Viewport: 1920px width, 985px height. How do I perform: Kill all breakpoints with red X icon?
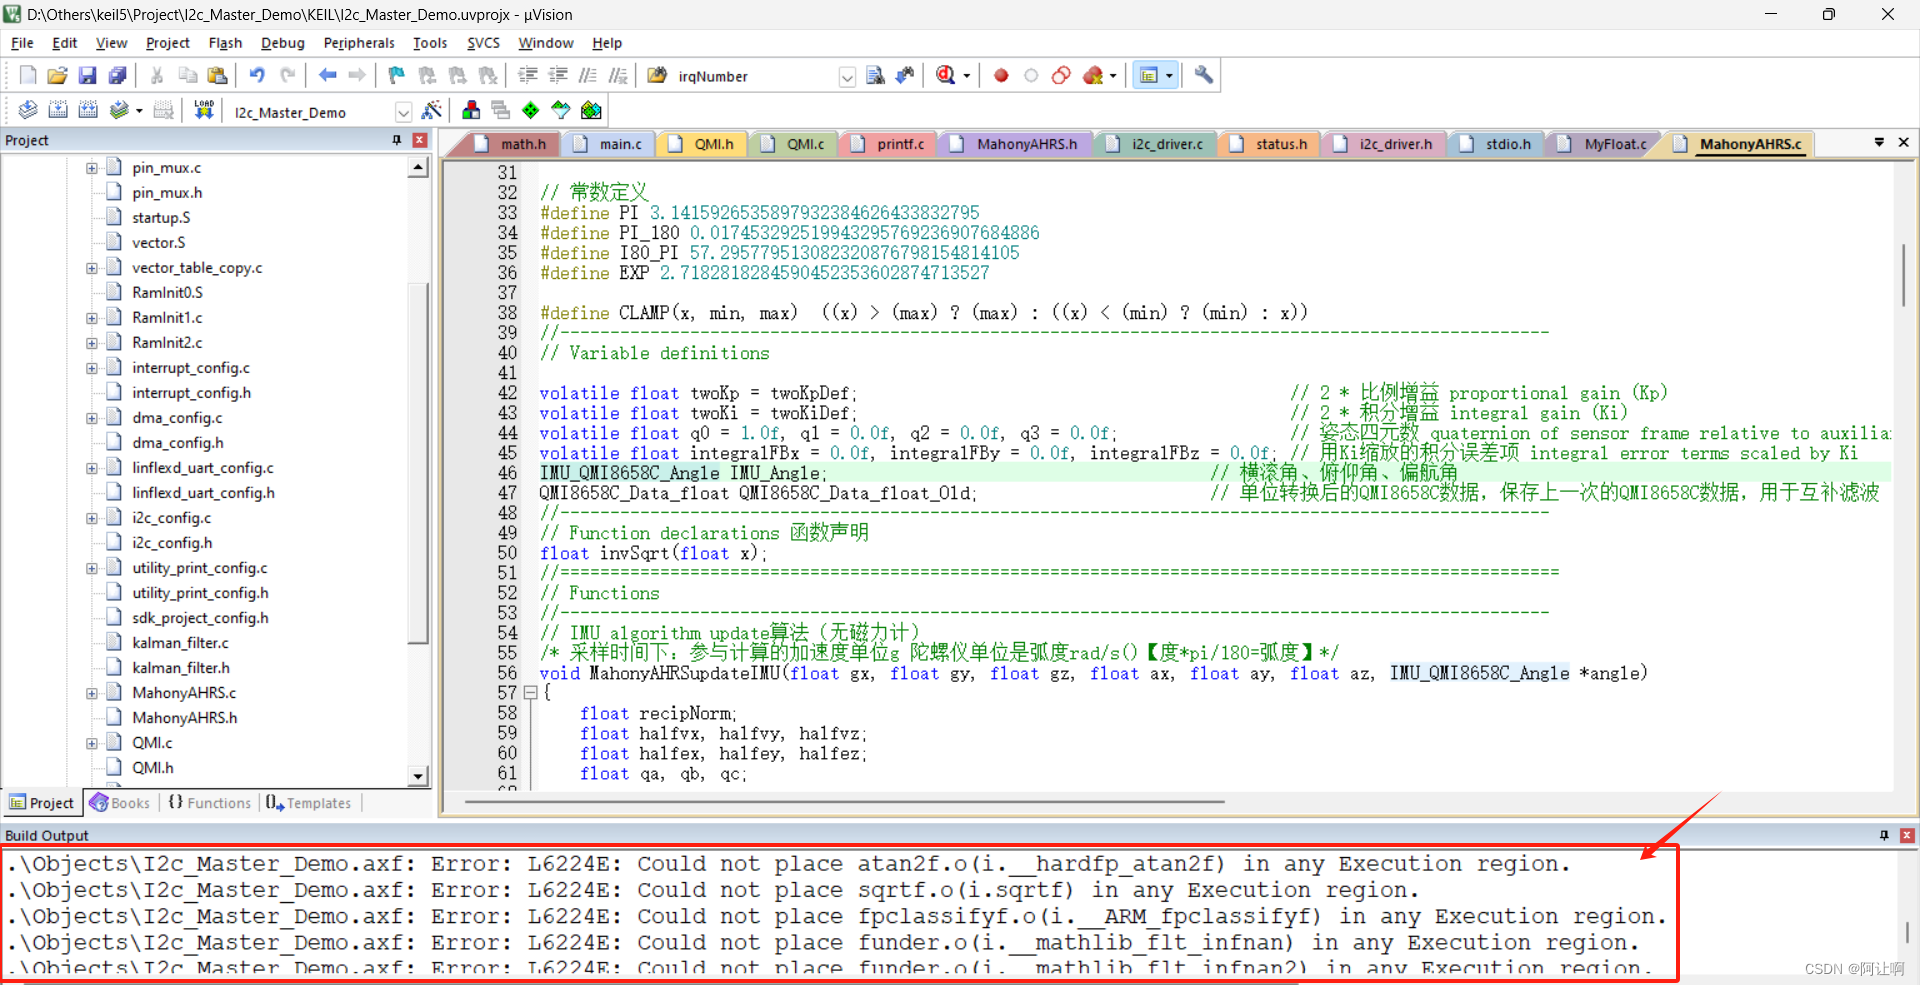point(1091,75)
